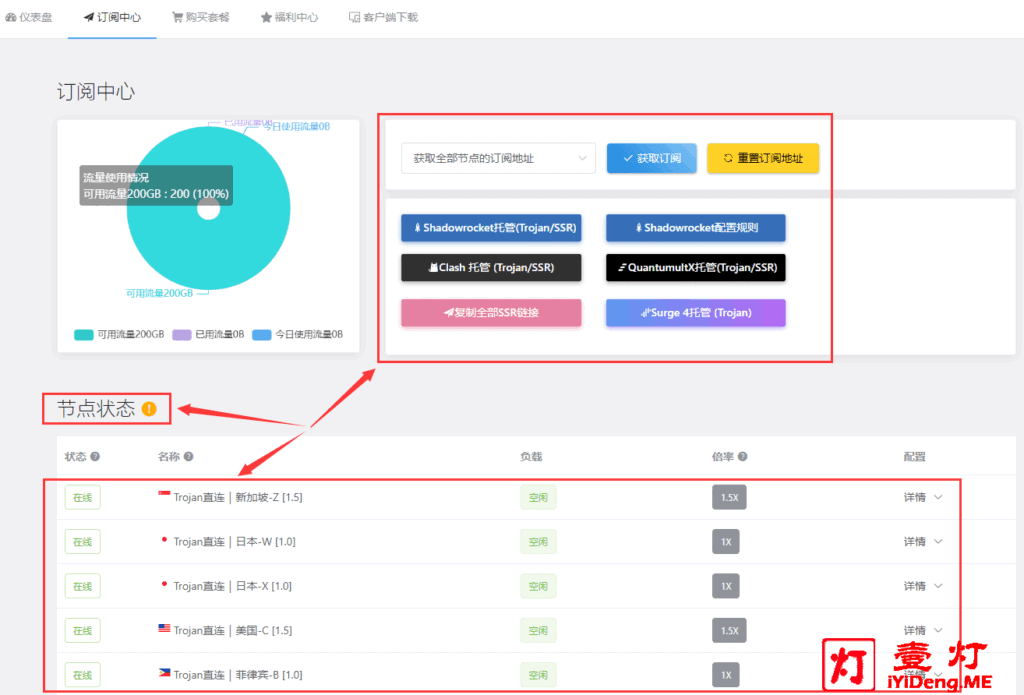
Task: Click the Clash 托管 (Trojan/SSR) button
Action: [x=491, y=268]
